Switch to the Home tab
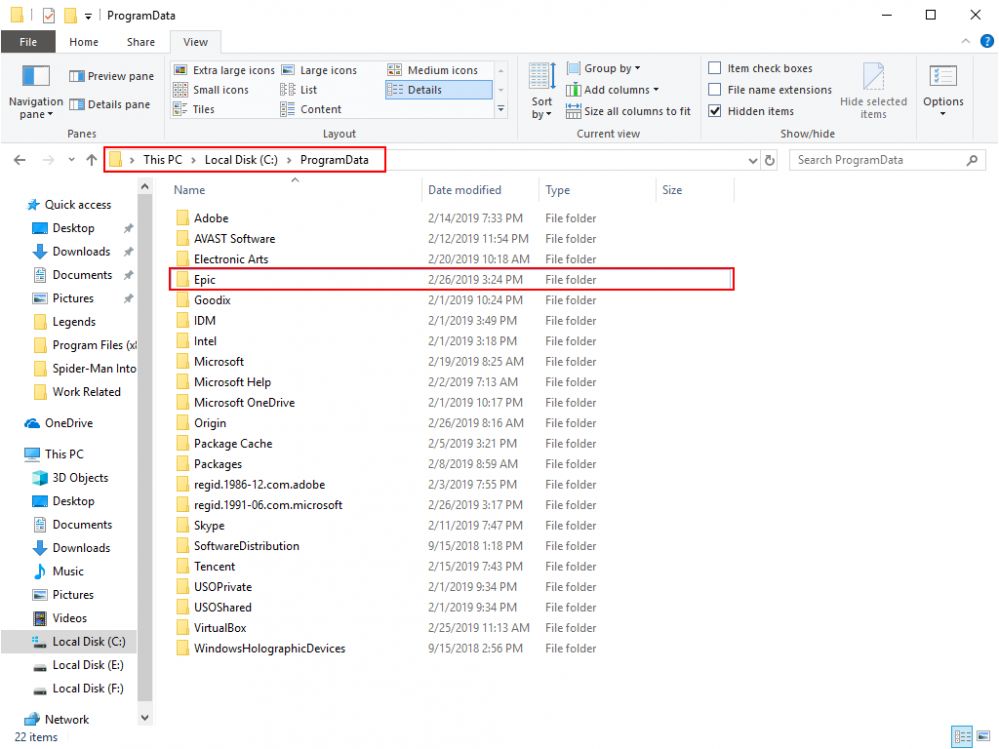 (x=83, y=42)
